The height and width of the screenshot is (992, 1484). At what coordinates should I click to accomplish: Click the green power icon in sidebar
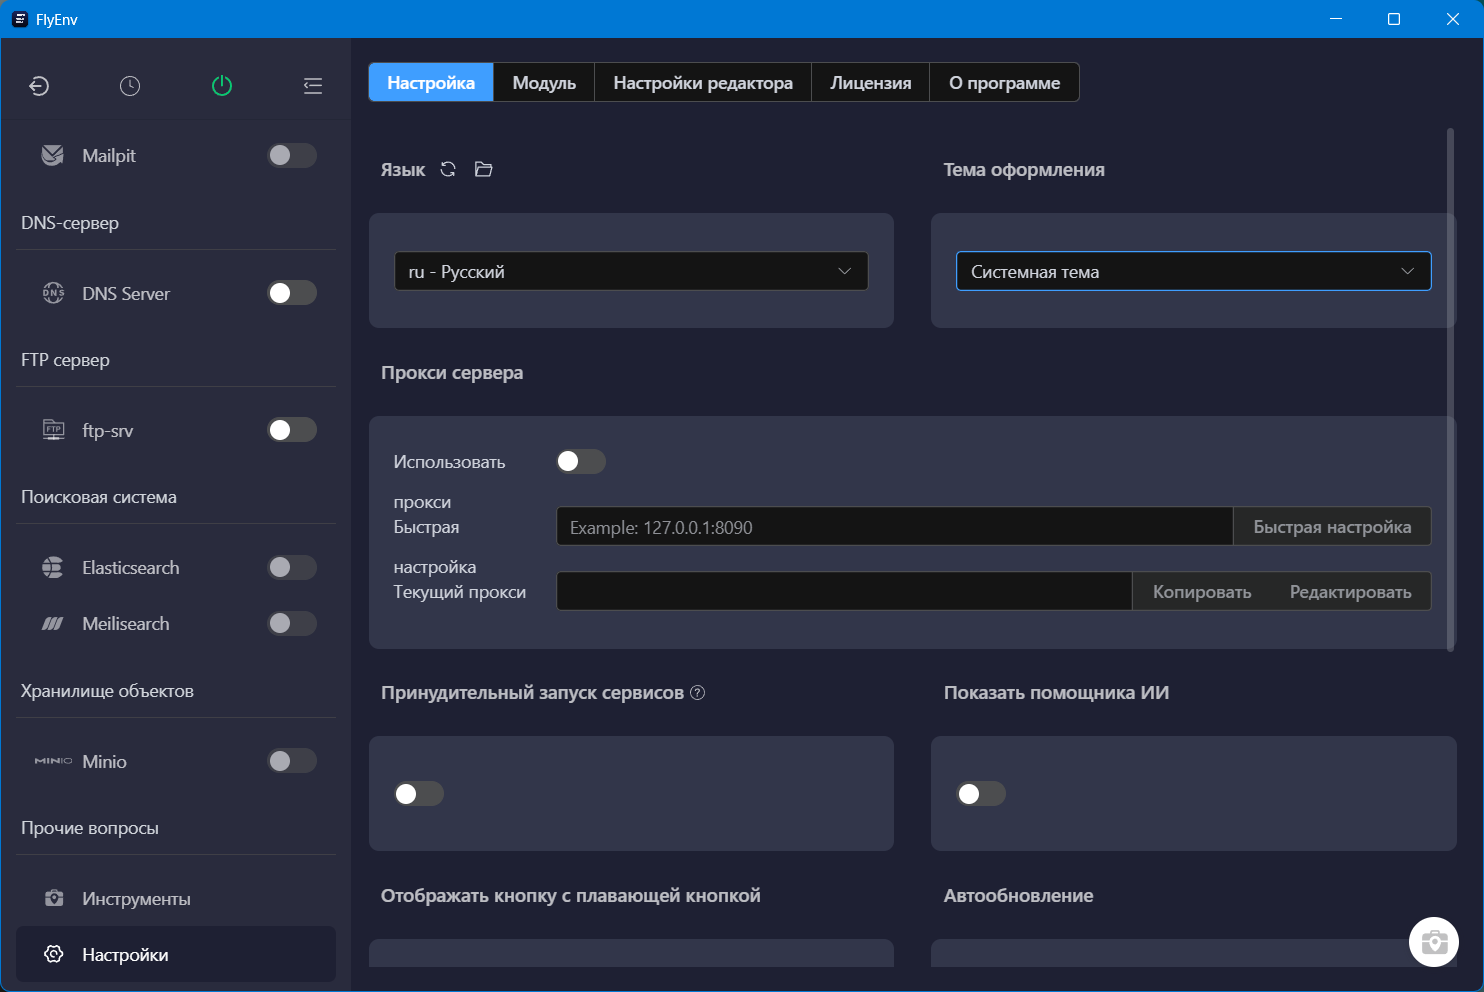[x=222, y=86]
